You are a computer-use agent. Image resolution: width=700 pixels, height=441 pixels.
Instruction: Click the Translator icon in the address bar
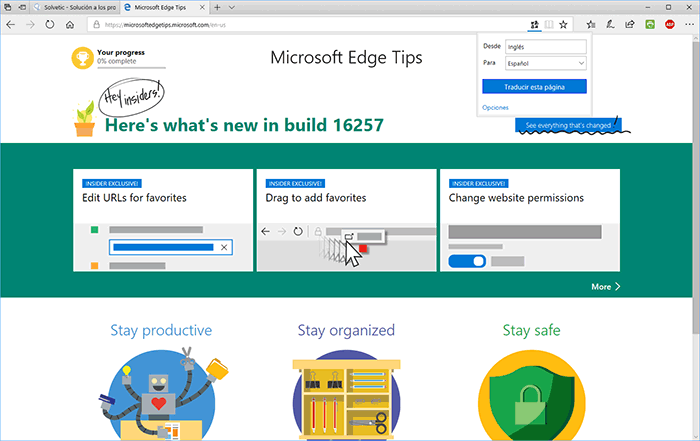[x=534, y=25]
